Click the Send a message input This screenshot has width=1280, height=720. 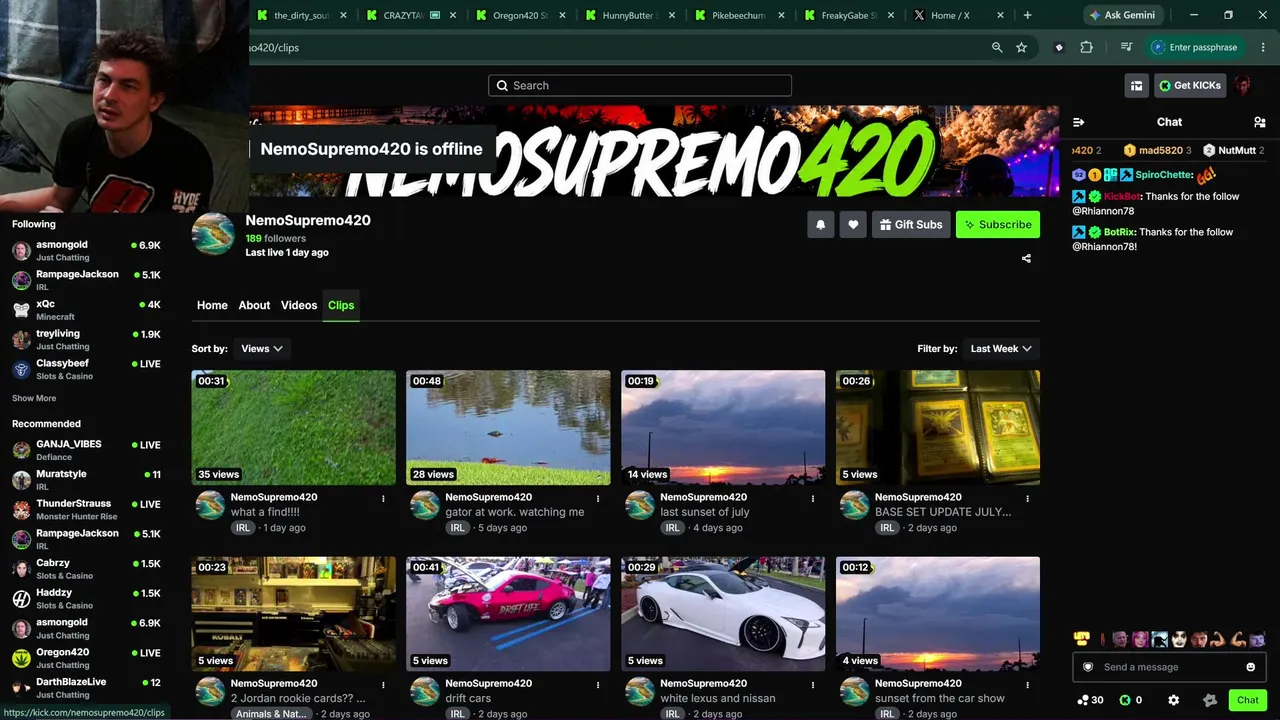click(1169, 667)
